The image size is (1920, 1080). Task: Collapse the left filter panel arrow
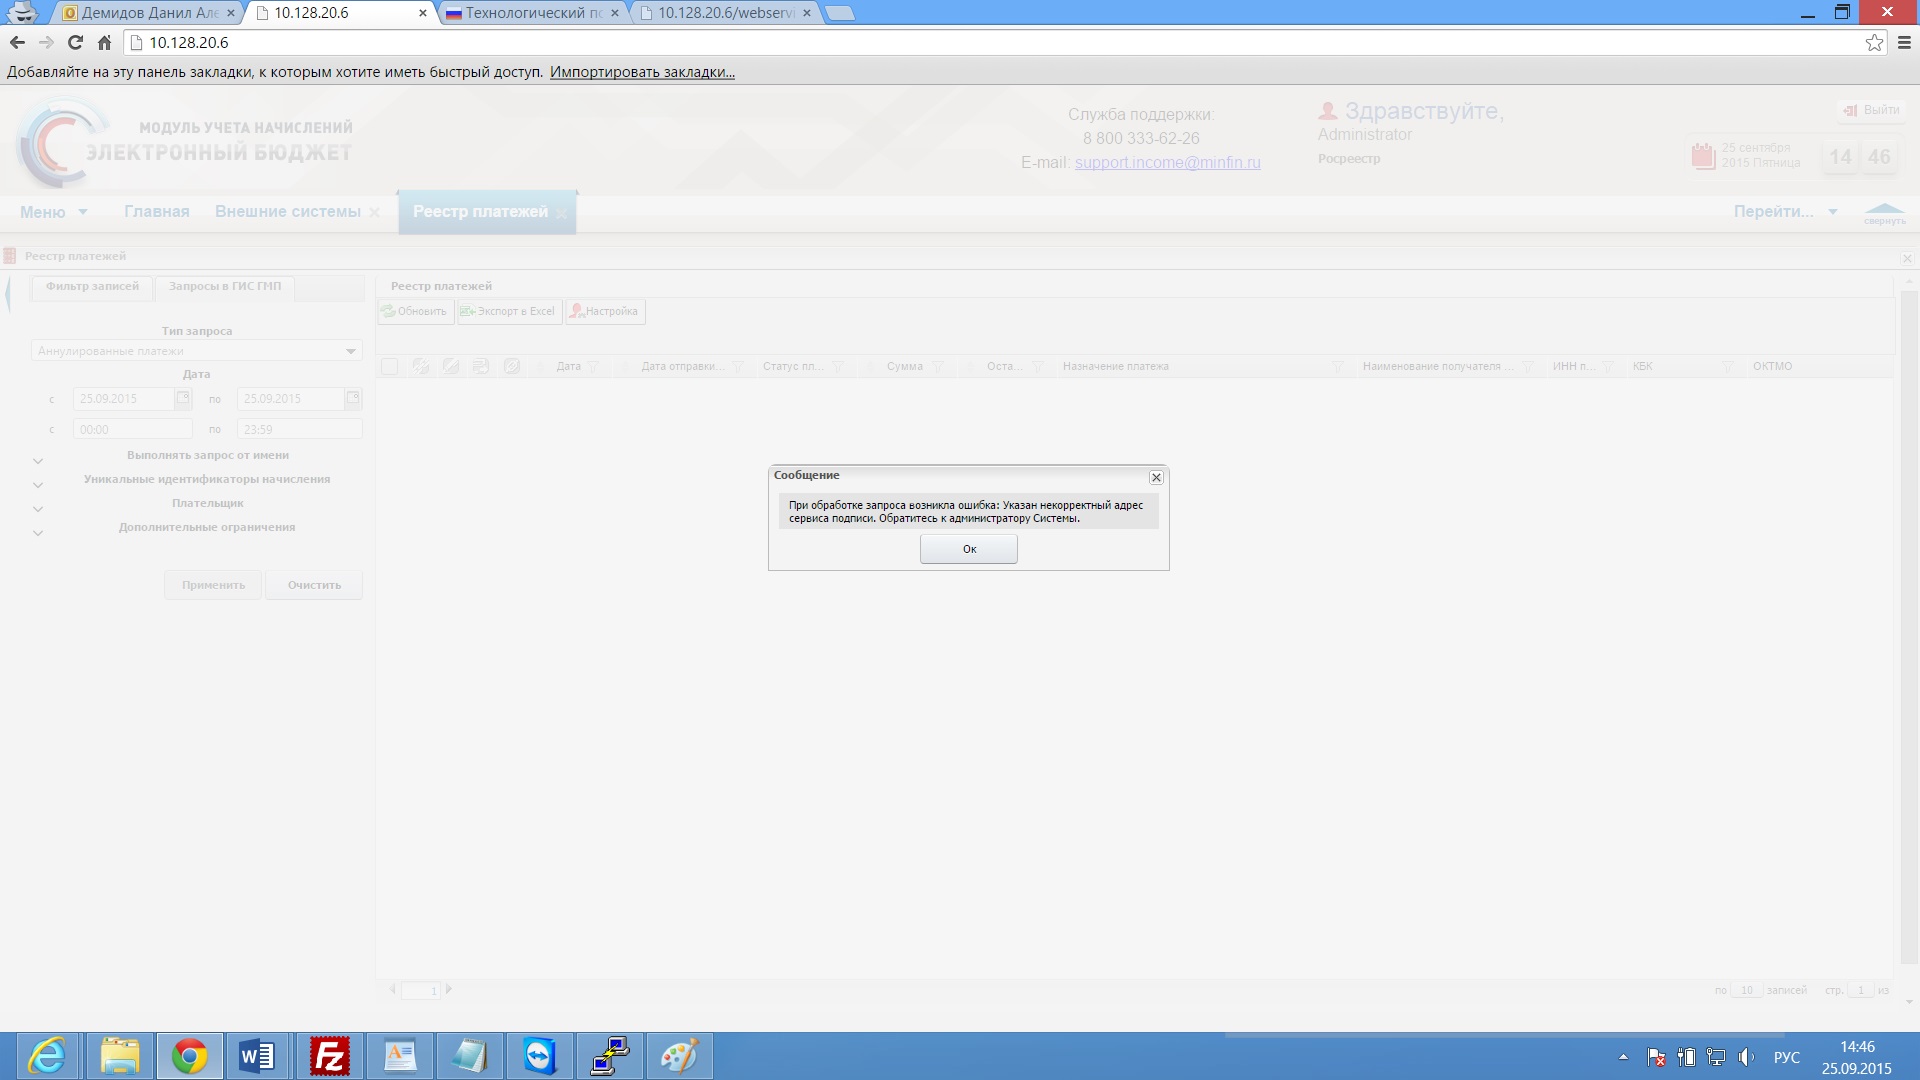click(9, 294)
